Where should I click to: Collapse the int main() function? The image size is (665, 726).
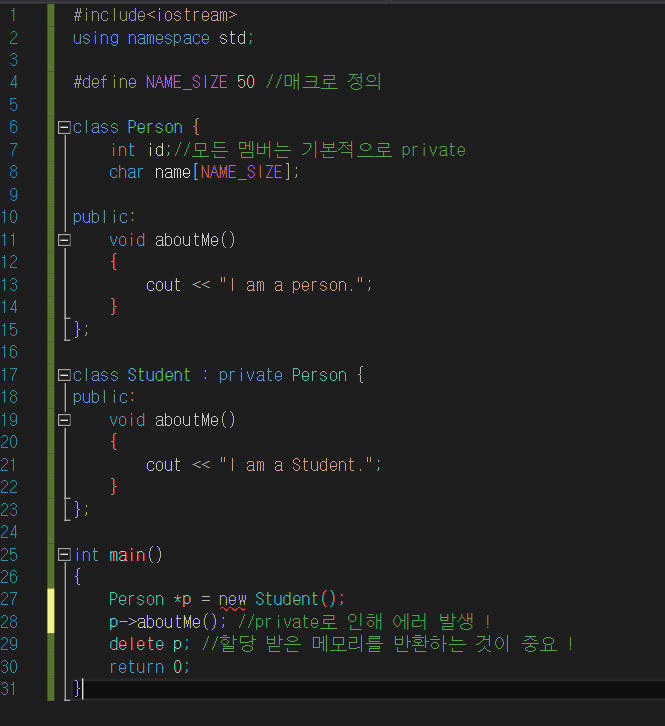tap(64, 555)
